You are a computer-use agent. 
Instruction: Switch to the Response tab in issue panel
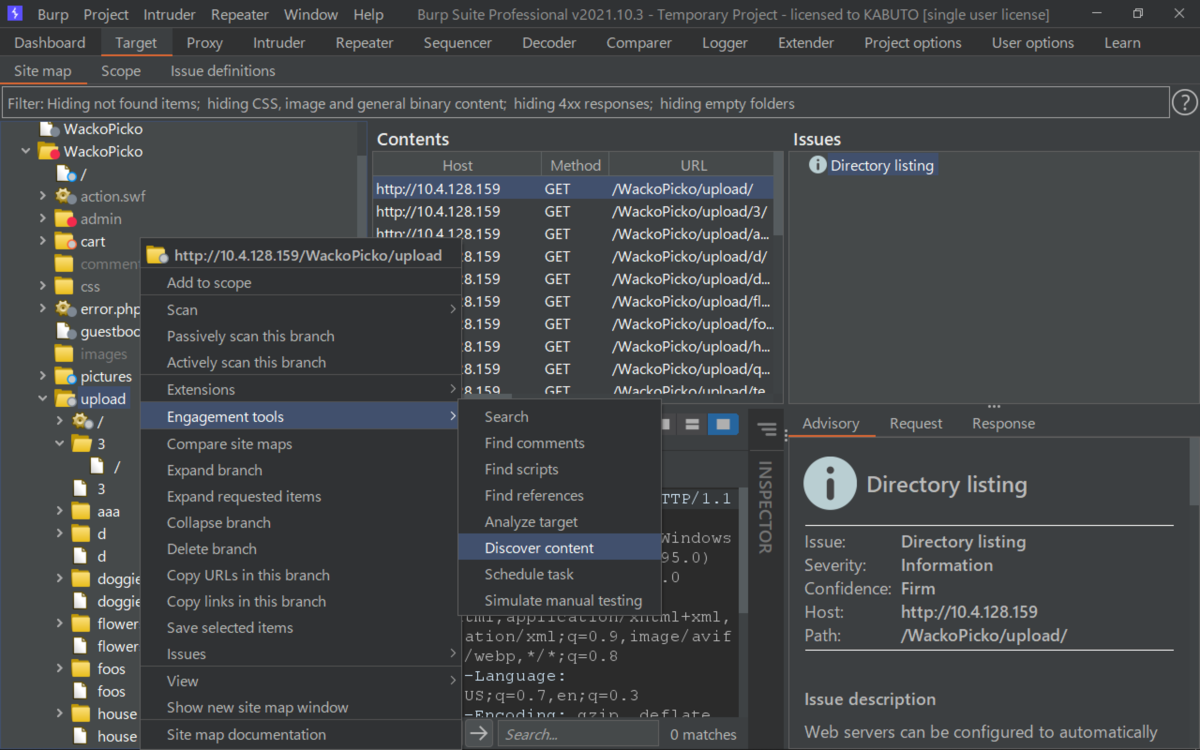(x=1003, y=423)
